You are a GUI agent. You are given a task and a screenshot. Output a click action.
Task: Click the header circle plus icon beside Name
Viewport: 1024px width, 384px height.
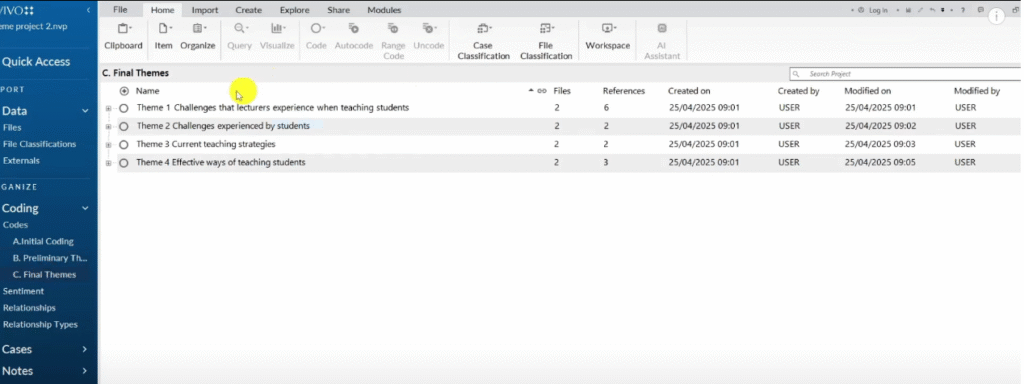[124, 91]
